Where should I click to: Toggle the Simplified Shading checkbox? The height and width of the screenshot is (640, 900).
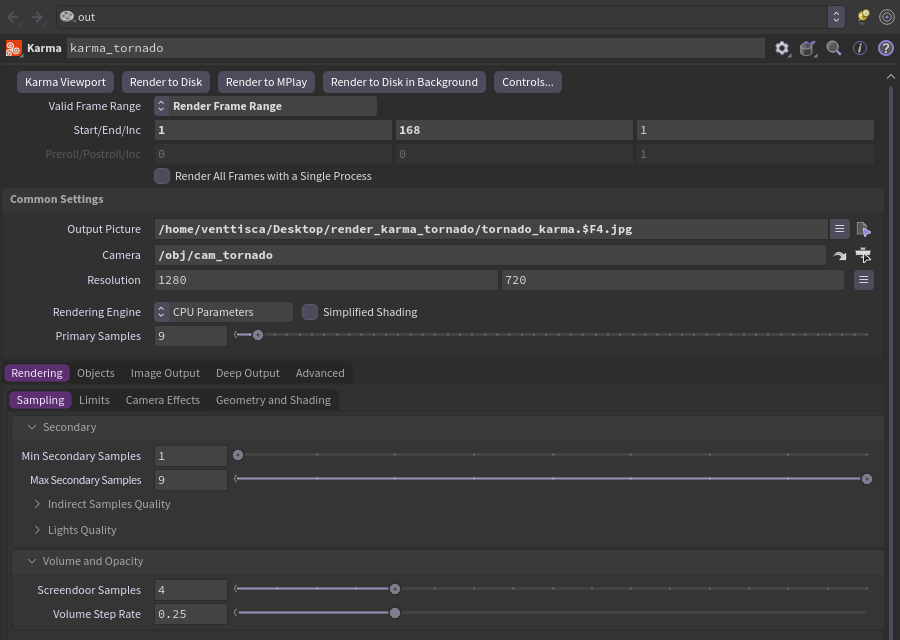(x=310, y=312)
